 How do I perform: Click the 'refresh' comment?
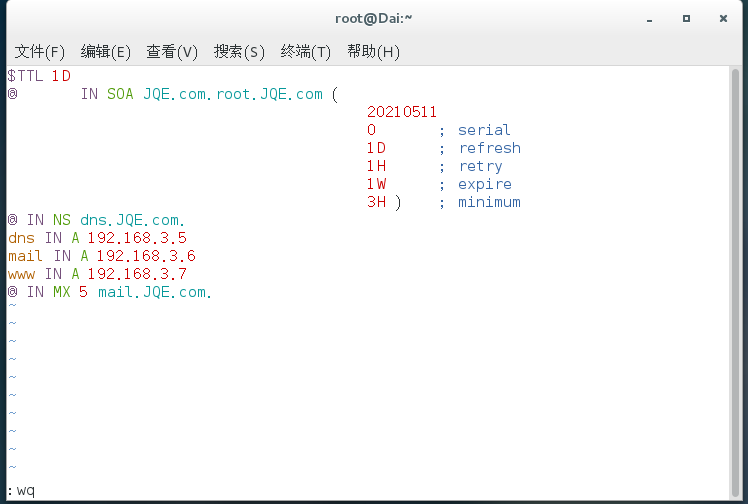pyautogui.click(x=489, y=148)
